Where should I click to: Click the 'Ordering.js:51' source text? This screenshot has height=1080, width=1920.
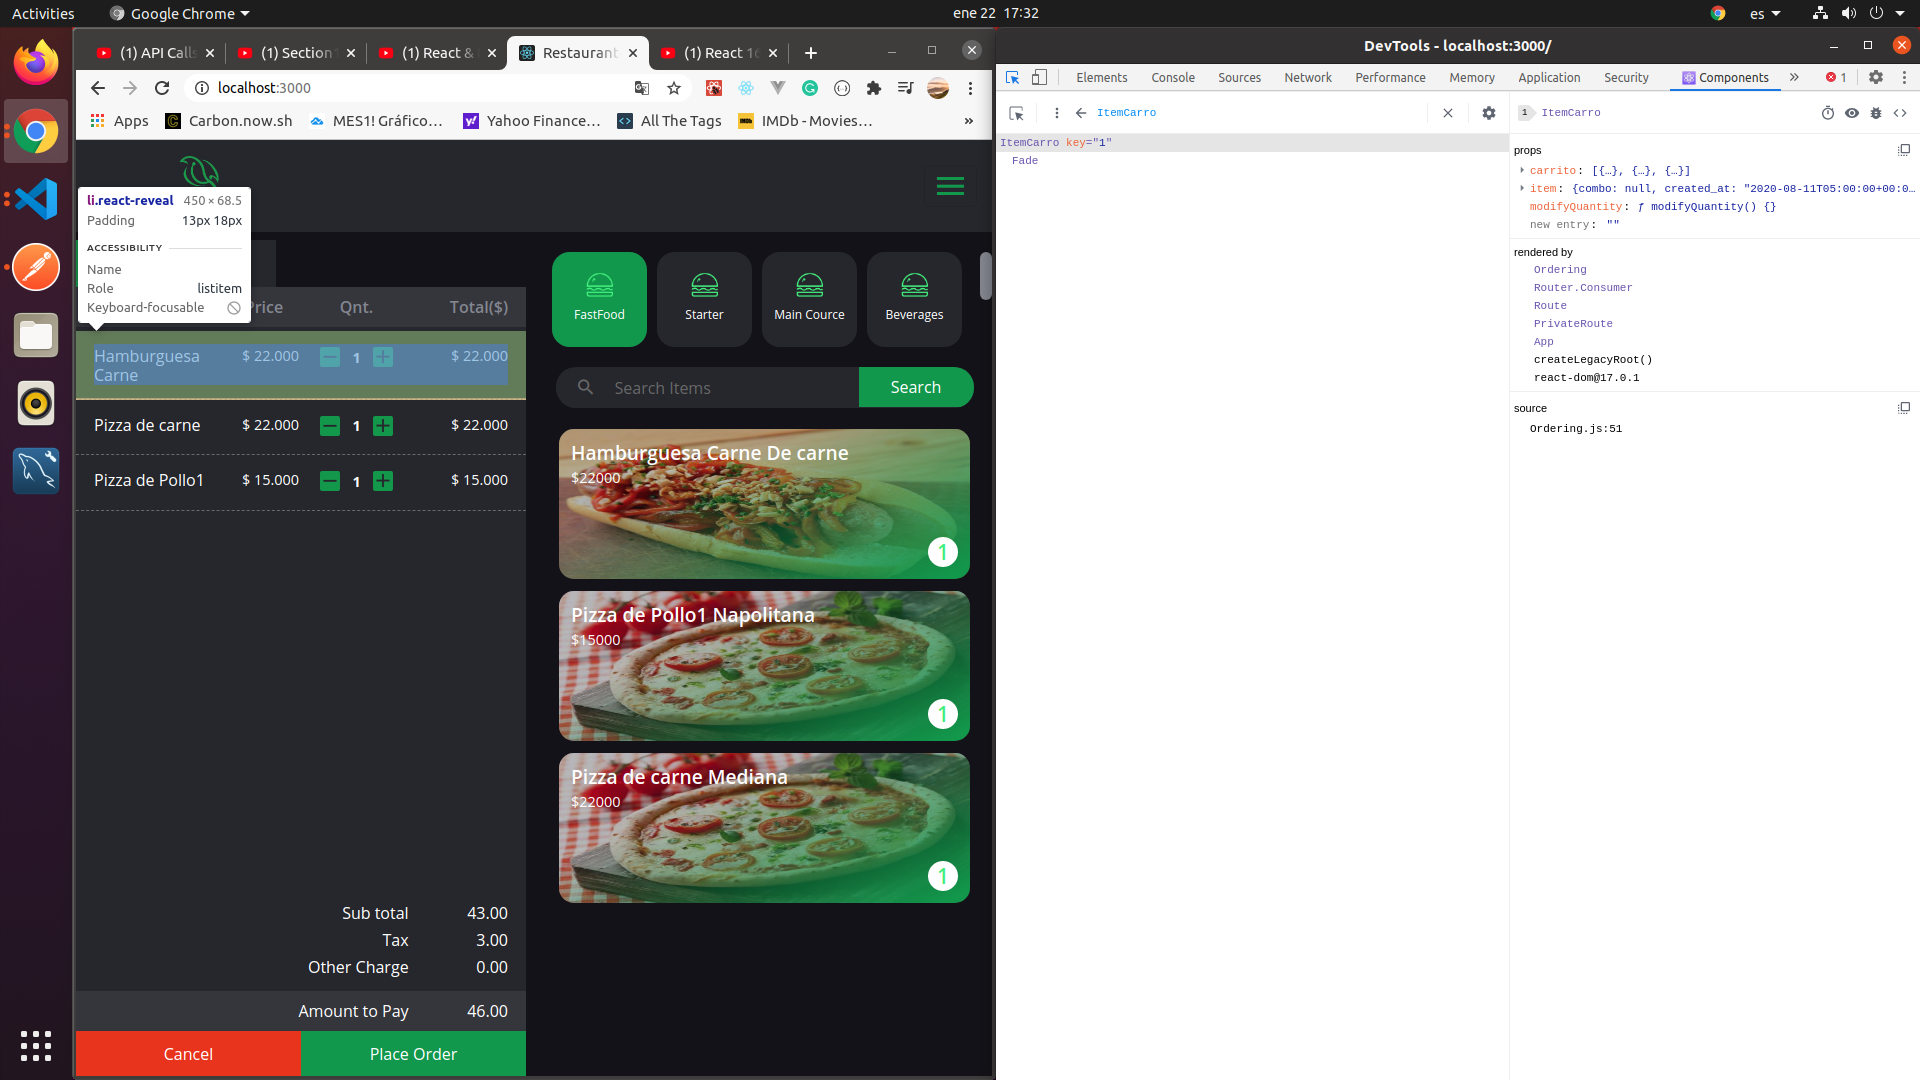pyautogui.click(x=1576, y=428)
